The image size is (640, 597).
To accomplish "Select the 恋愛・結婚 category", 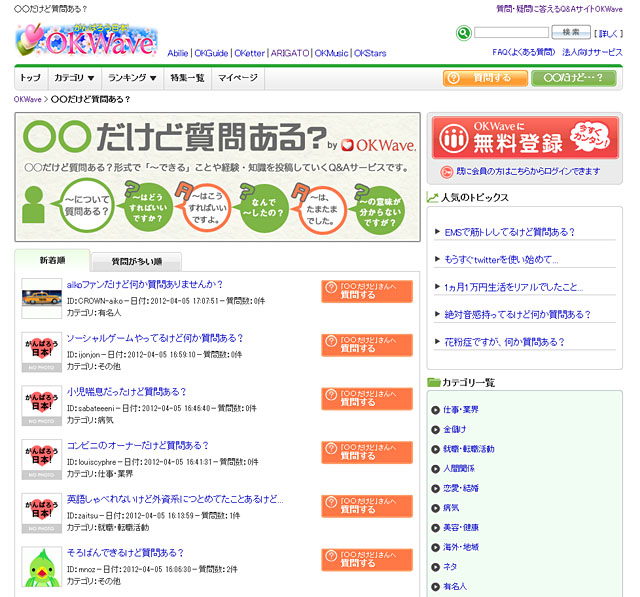I will pyautogui.click(x=461, y=488).
